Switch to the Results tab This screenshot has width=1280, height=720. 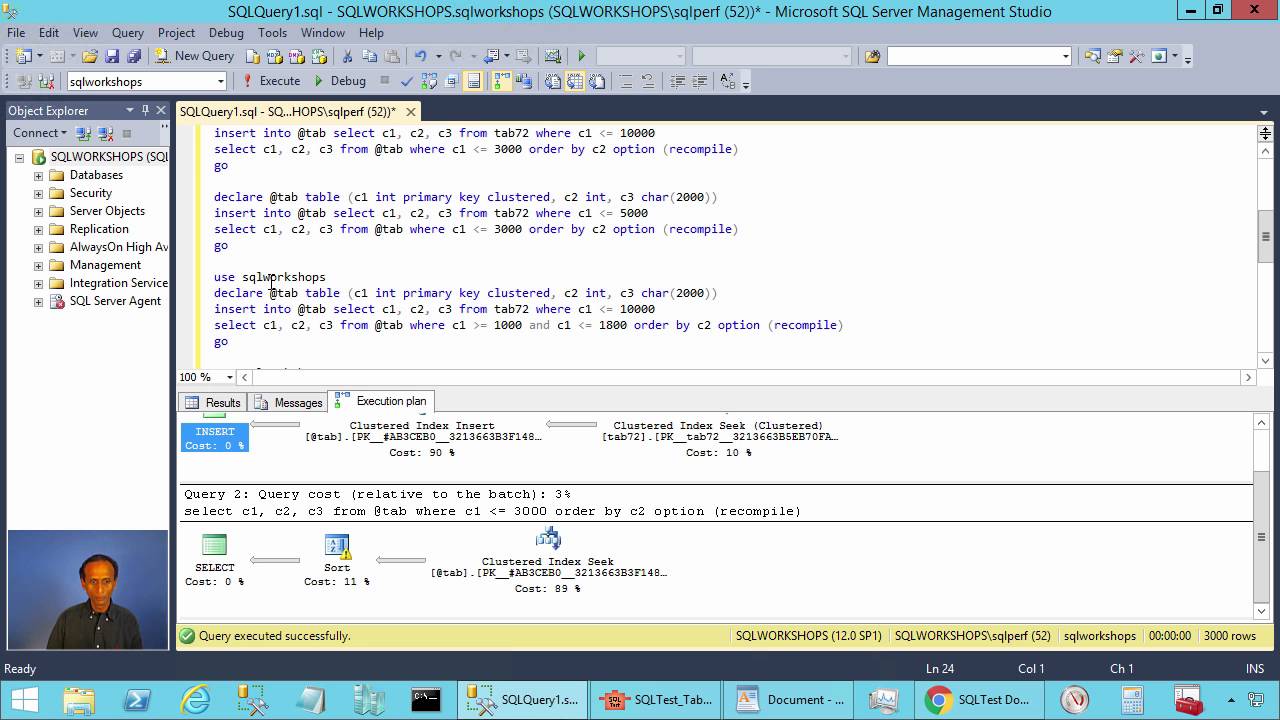[x=214, y=402]
